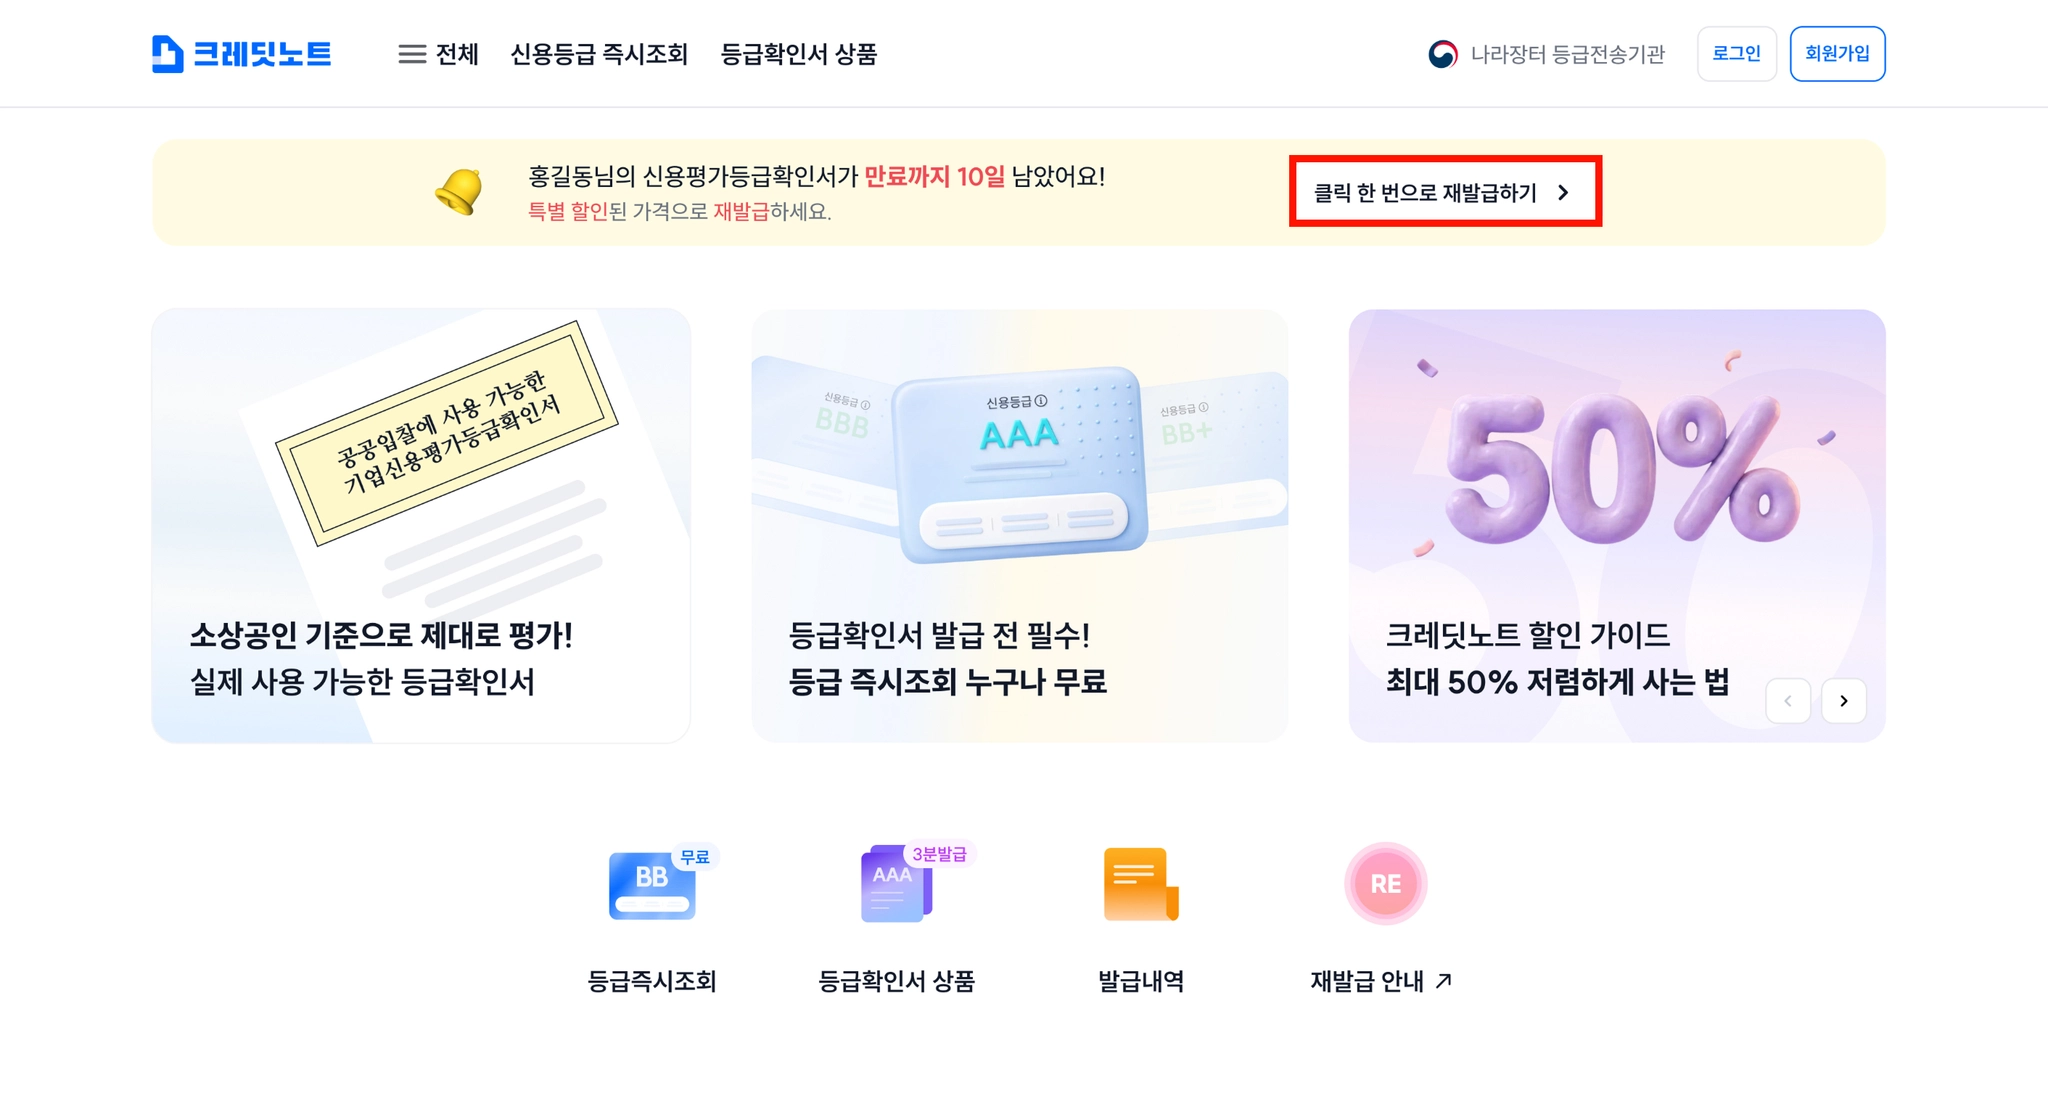Click the 회원가입 button

(1837, 54)
